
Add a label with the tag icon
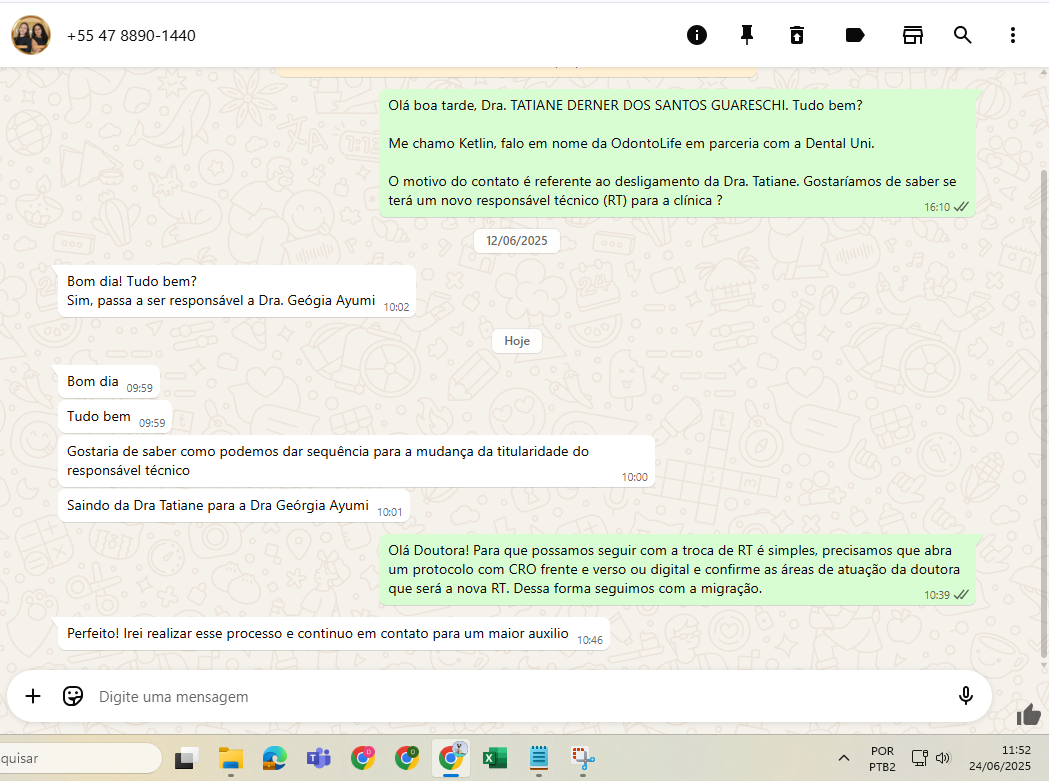point(855,35)
